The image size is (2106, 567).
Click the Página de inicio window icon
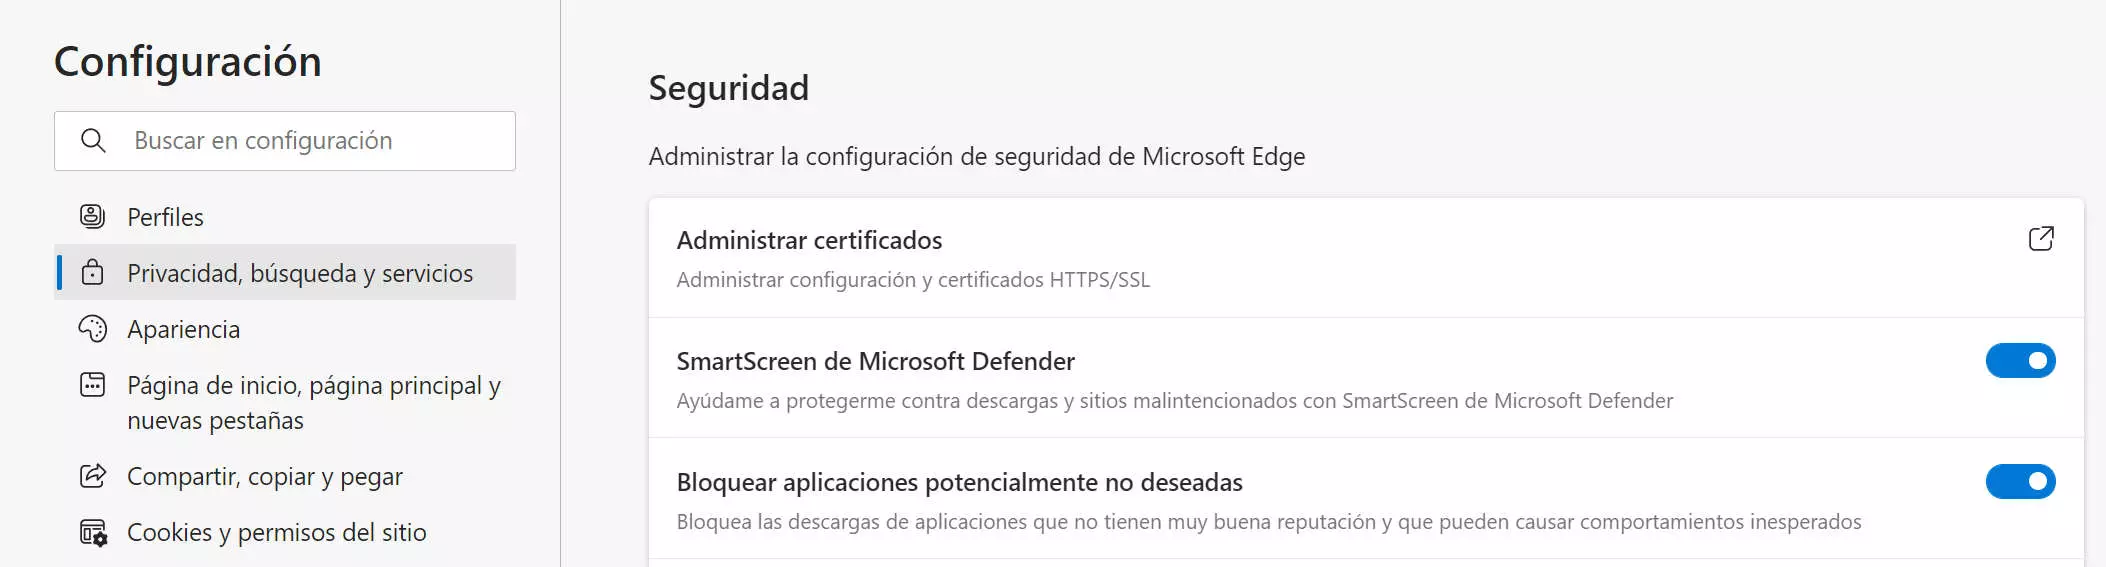click(92, 385)
